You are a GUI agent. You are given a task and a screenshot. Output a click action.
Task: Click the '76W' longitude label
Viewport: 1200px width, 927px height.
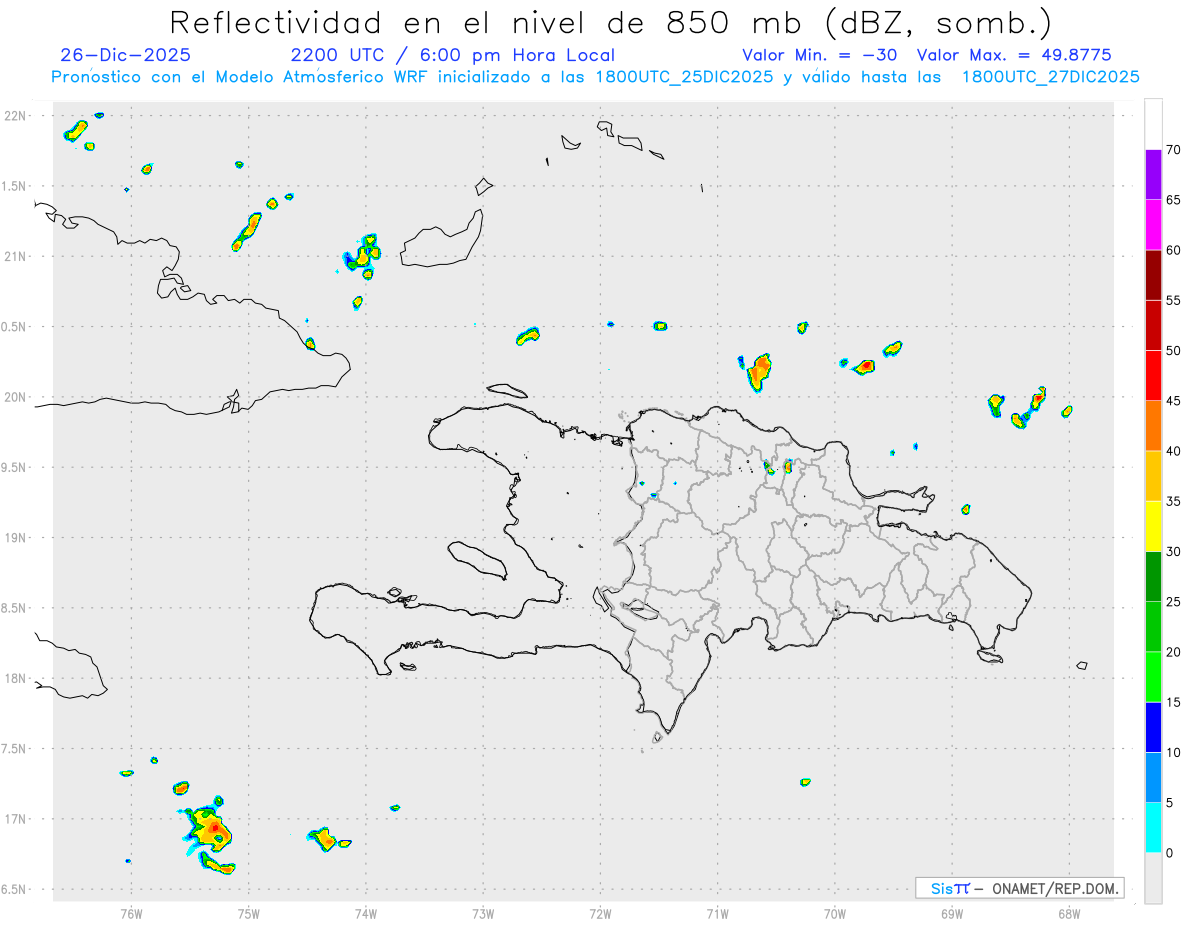click(131, 913)
